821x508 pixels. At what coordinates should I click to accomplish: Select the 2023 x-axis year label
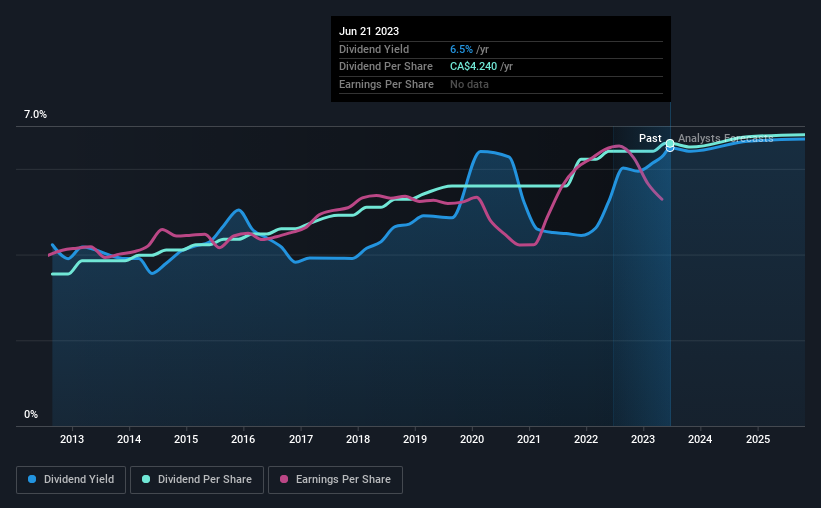643,439
